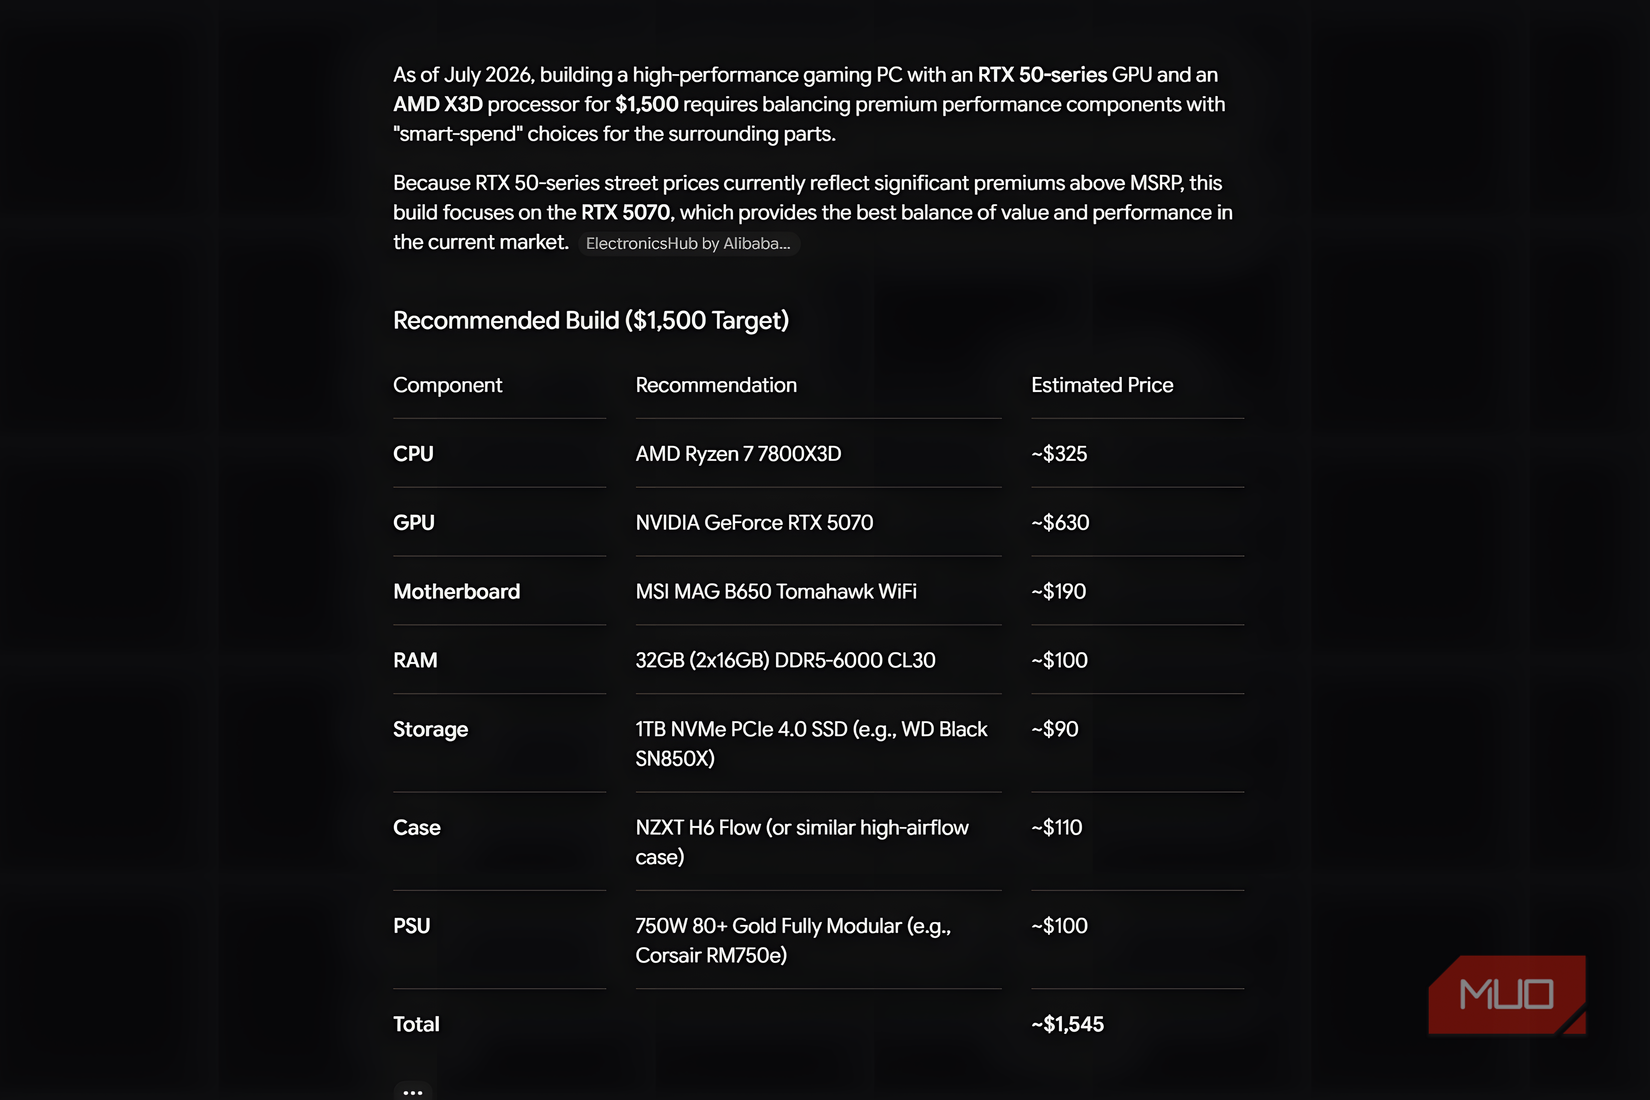Viewport: 1650px width, 1100px height.
Task: Click the bold RTX 50-series text in intro
Action: pyautogui.click(x=1042, y=75)
